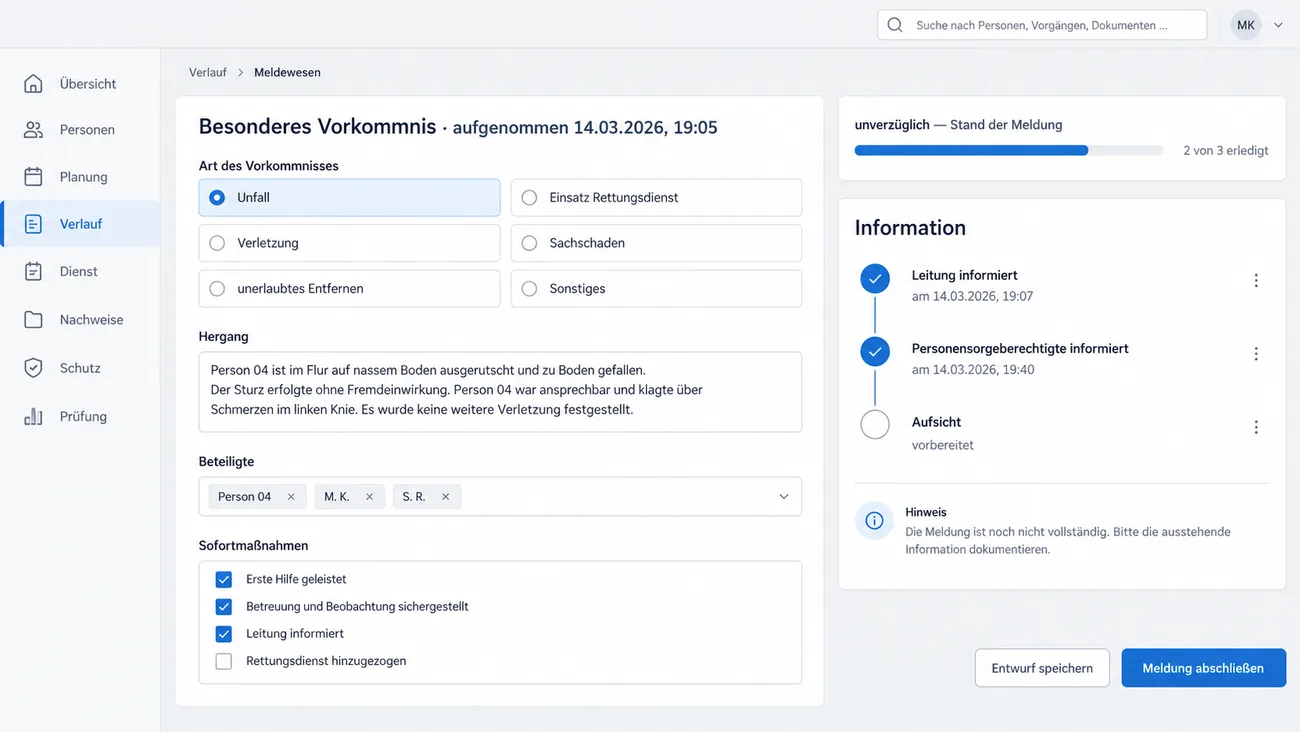
Task: Click the checkmark circle for Personensorgeberechtigte informiert
Action: point(875,352)
